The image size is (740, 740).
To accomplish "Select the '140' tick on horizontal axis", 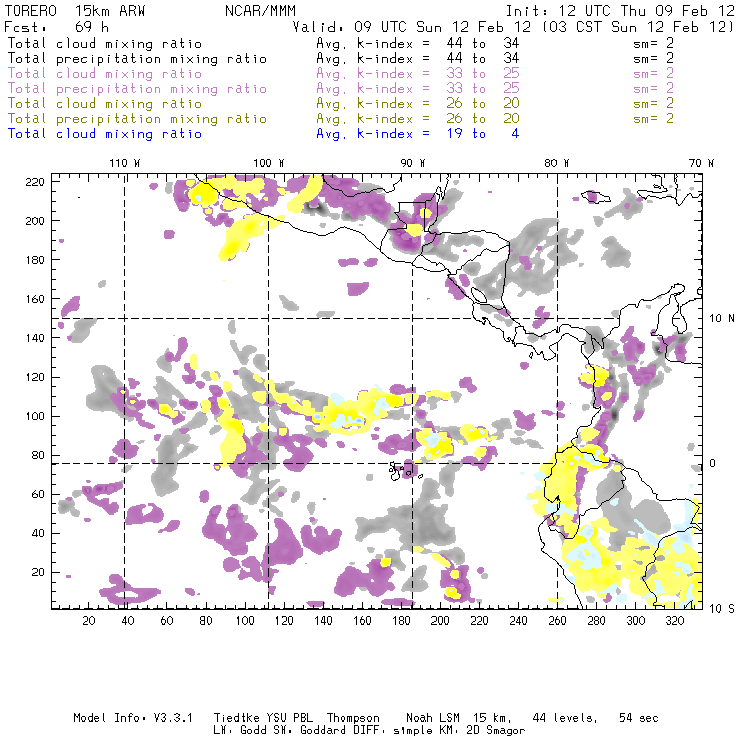I will (x=323, y=621).
